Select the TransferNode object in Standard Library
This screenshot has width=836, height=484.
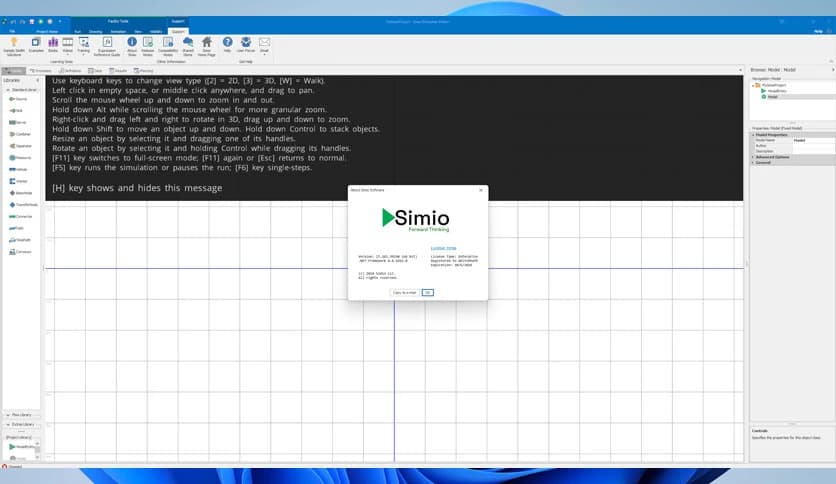[x=23, y=205]
